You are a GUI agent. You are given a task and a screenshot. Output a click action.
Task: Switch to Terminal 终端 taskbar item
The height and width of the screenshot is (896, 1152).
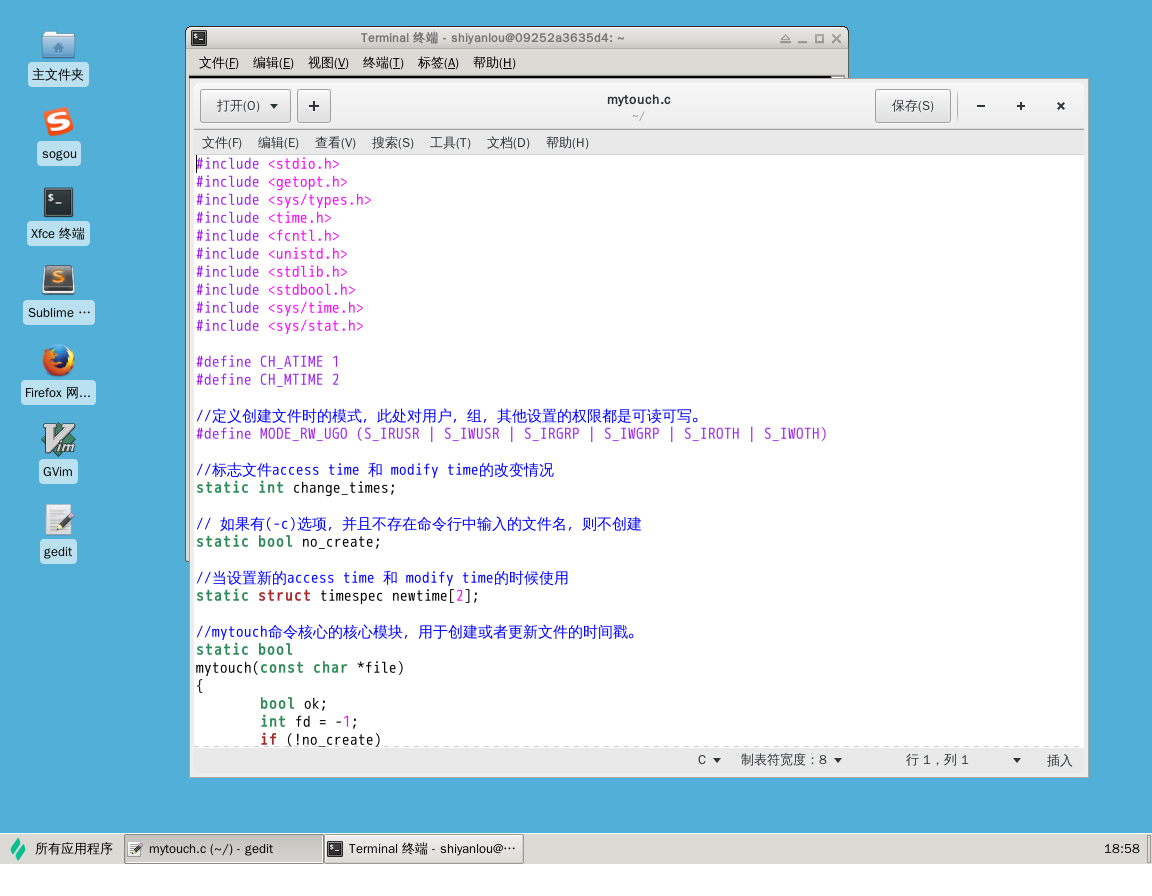(x=424, y=849)
